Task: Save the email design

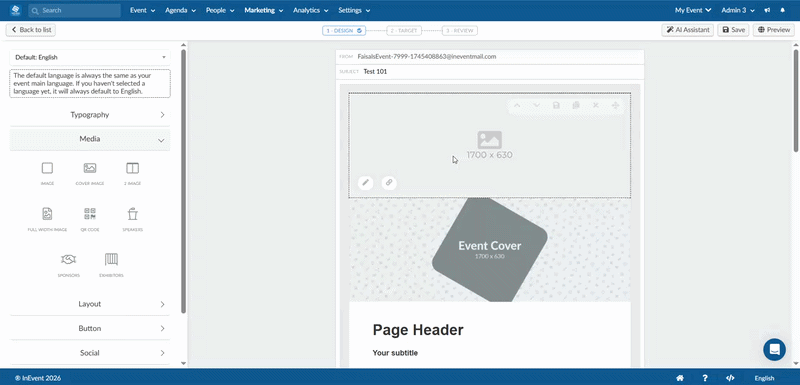Action: tap(733, 30)
